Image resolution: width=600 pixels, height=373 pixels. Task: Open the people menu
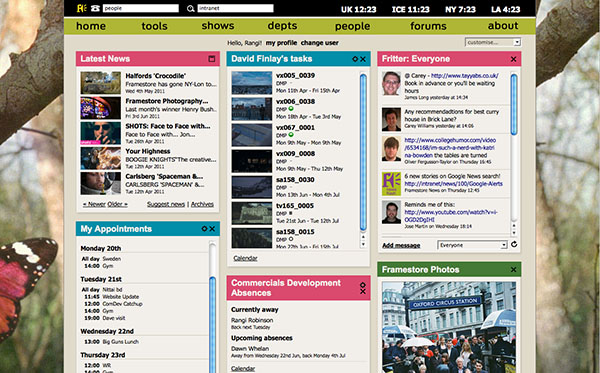tap(352, 26)
